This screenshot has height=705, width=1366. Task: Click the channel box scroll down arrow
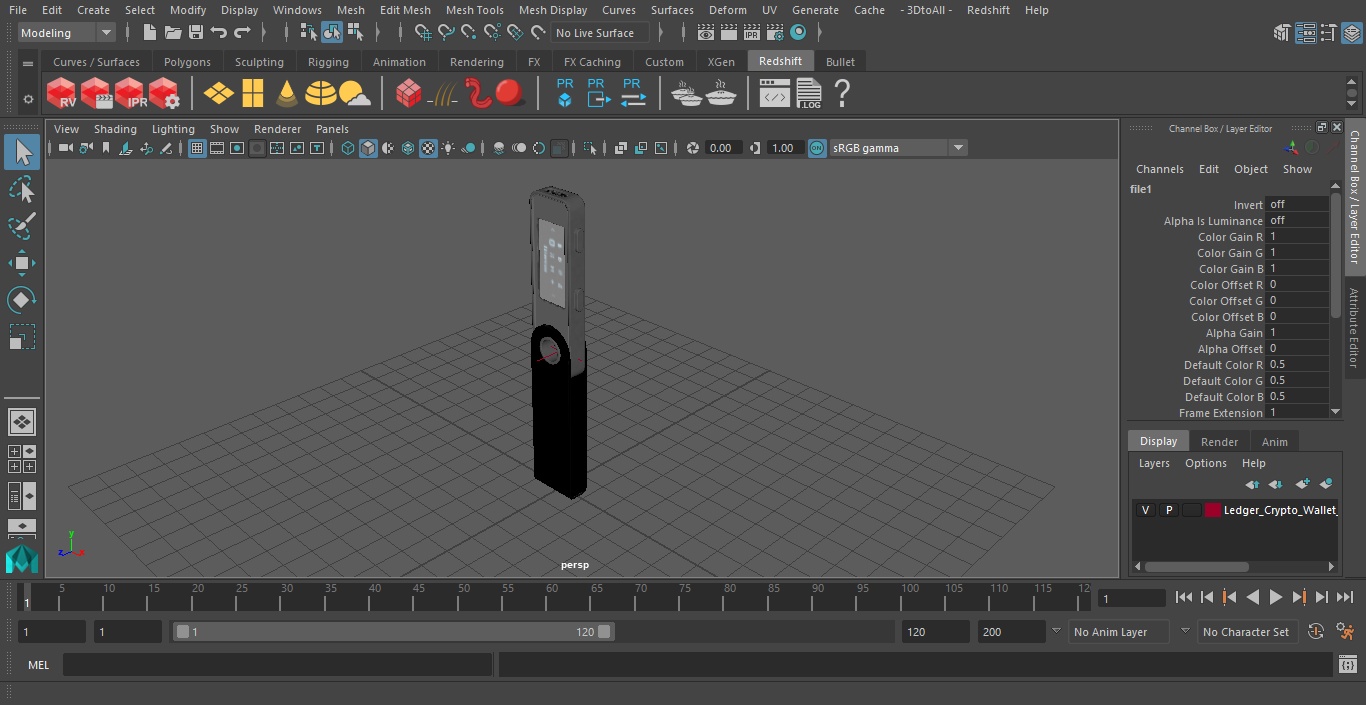pos(1335,411)
